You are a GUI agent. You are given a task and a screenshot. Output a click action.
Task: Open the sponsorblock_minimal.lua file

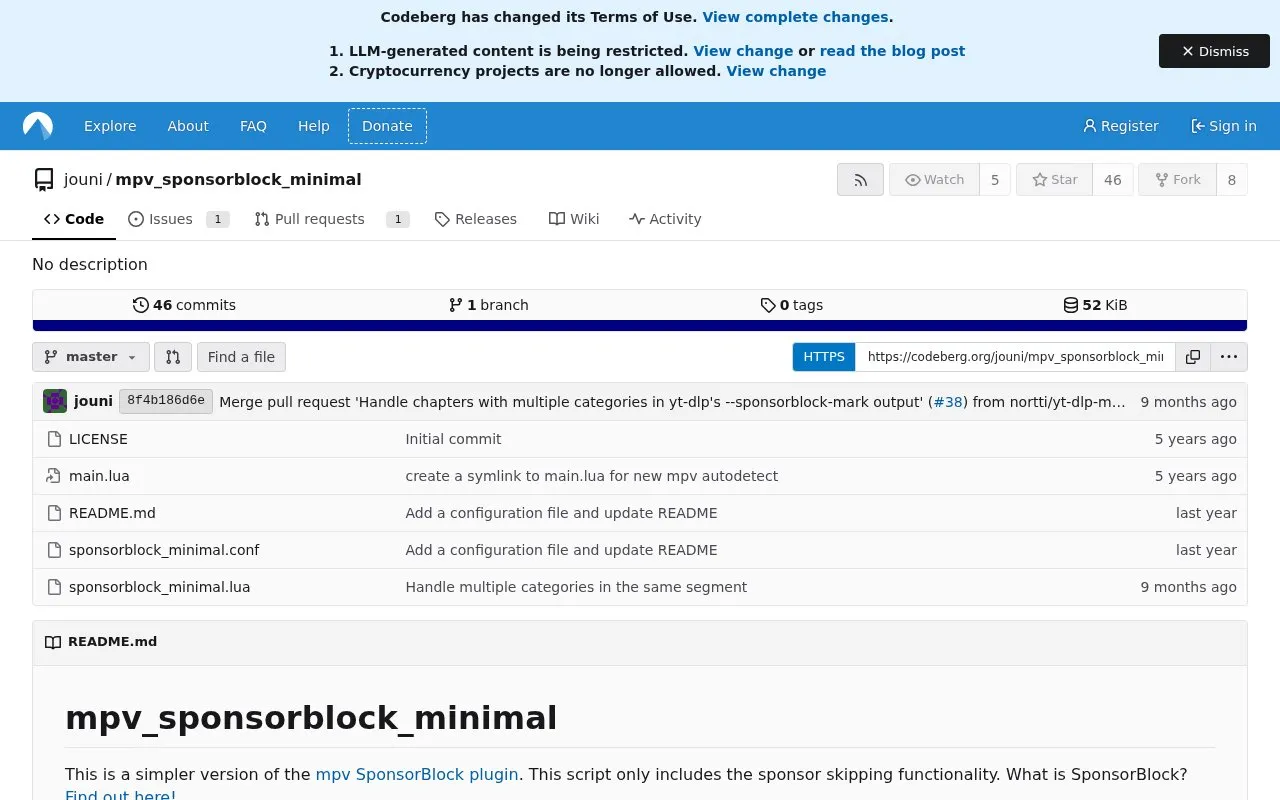point(159,587)
